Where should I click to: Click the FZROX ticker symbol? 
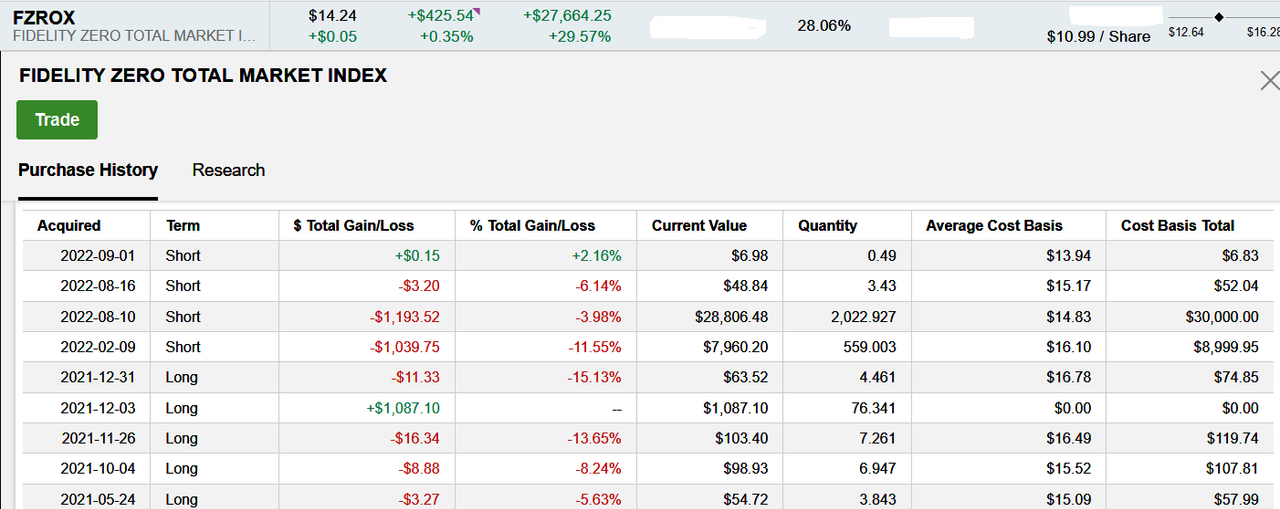pos(44,17)
